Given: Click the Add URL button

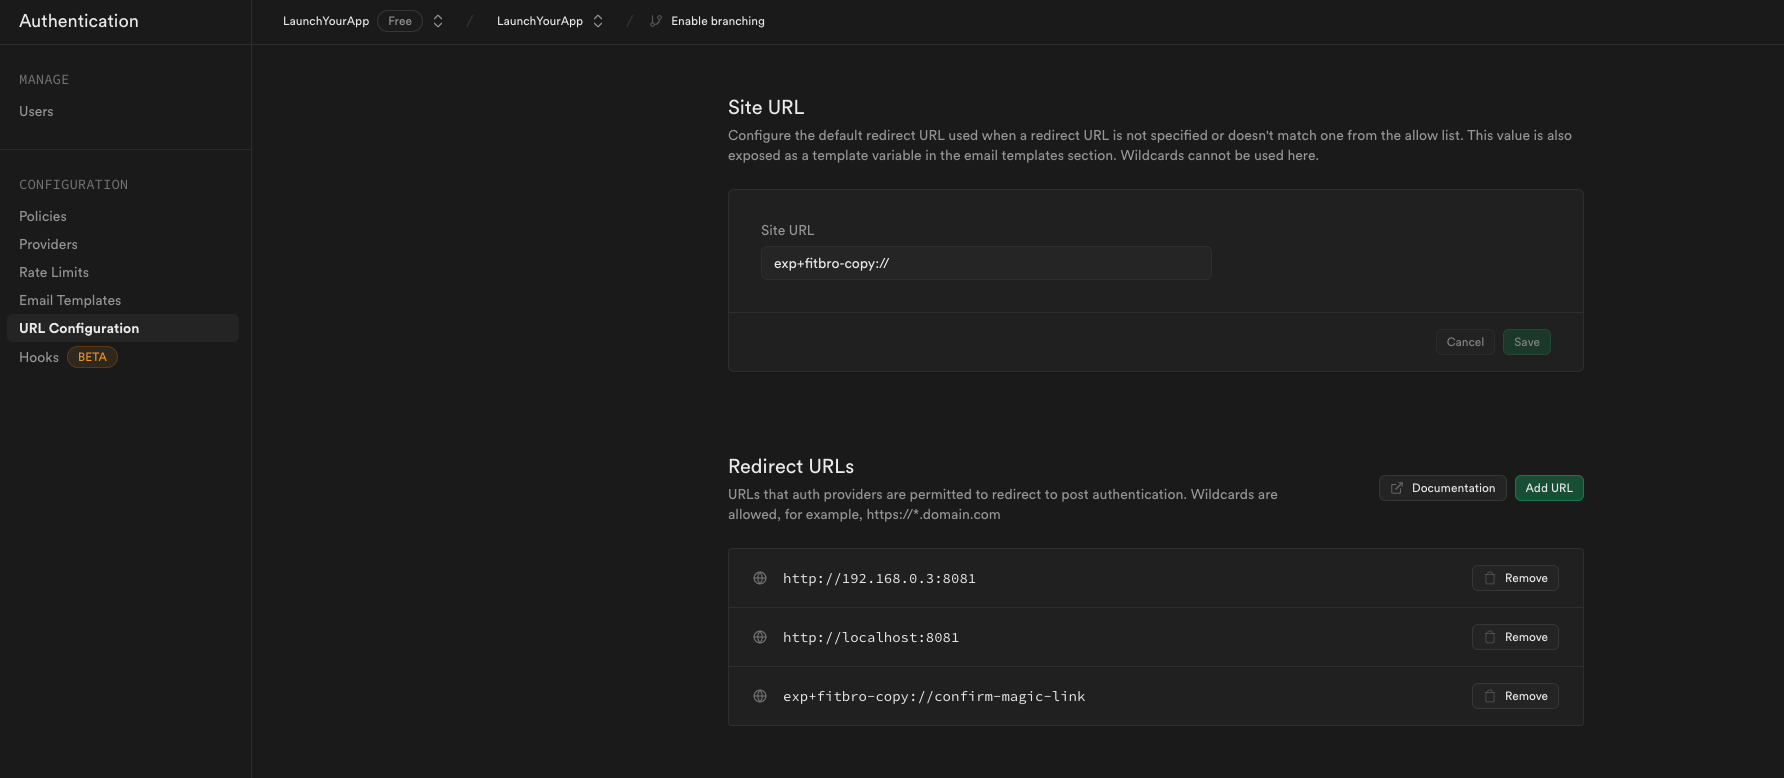Looking at the screenshot, I should click(x=1549, y=488).
